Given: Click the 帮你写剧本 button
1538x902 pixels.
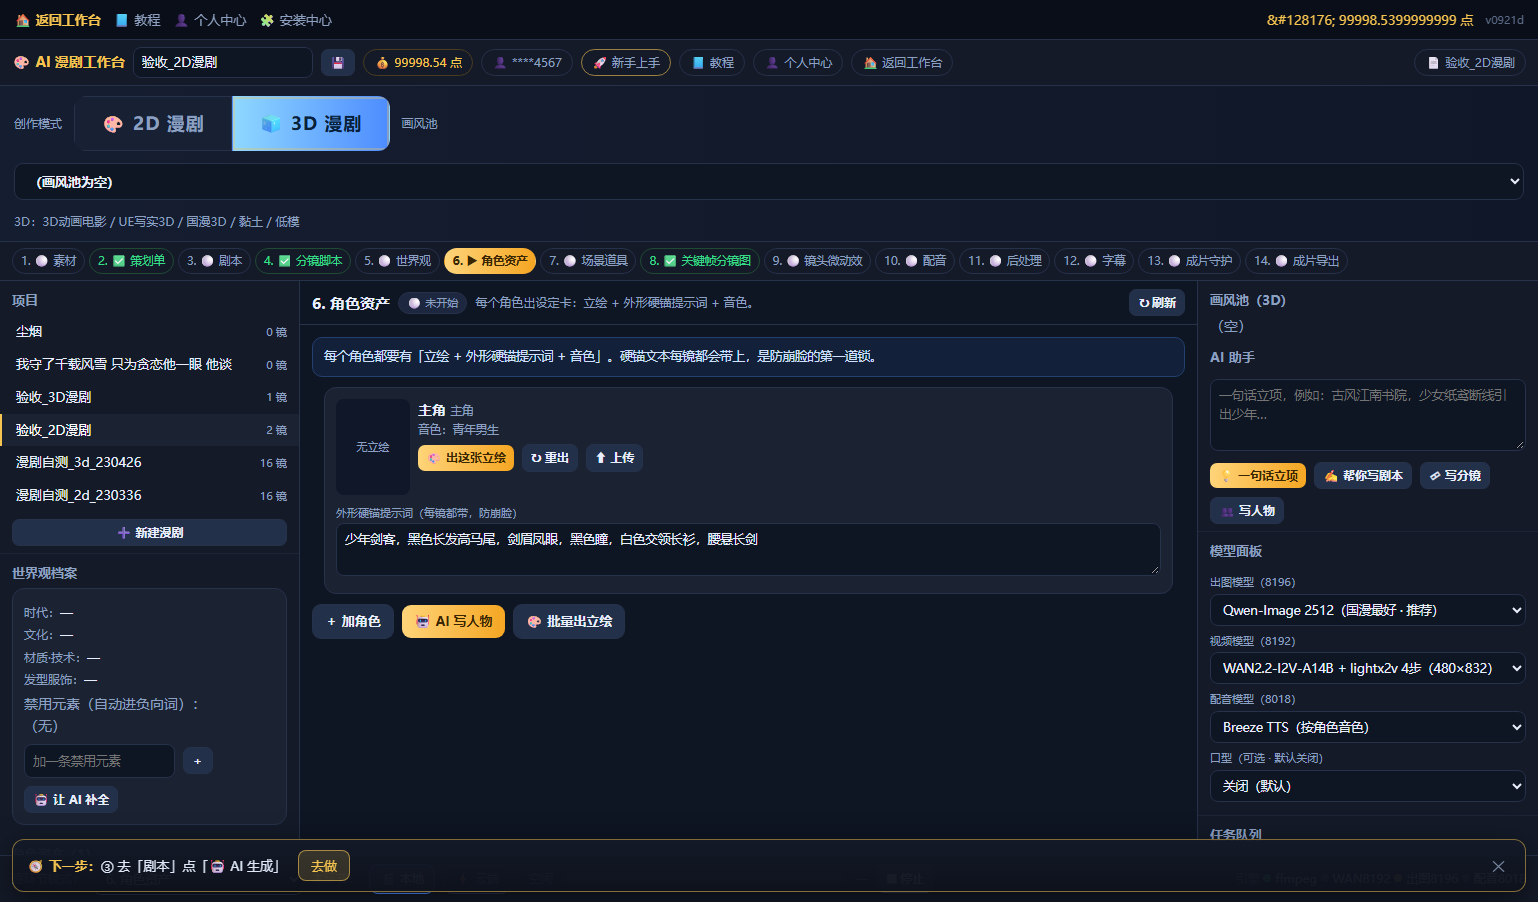Looking at the screenshot, I should point(1363,476).
